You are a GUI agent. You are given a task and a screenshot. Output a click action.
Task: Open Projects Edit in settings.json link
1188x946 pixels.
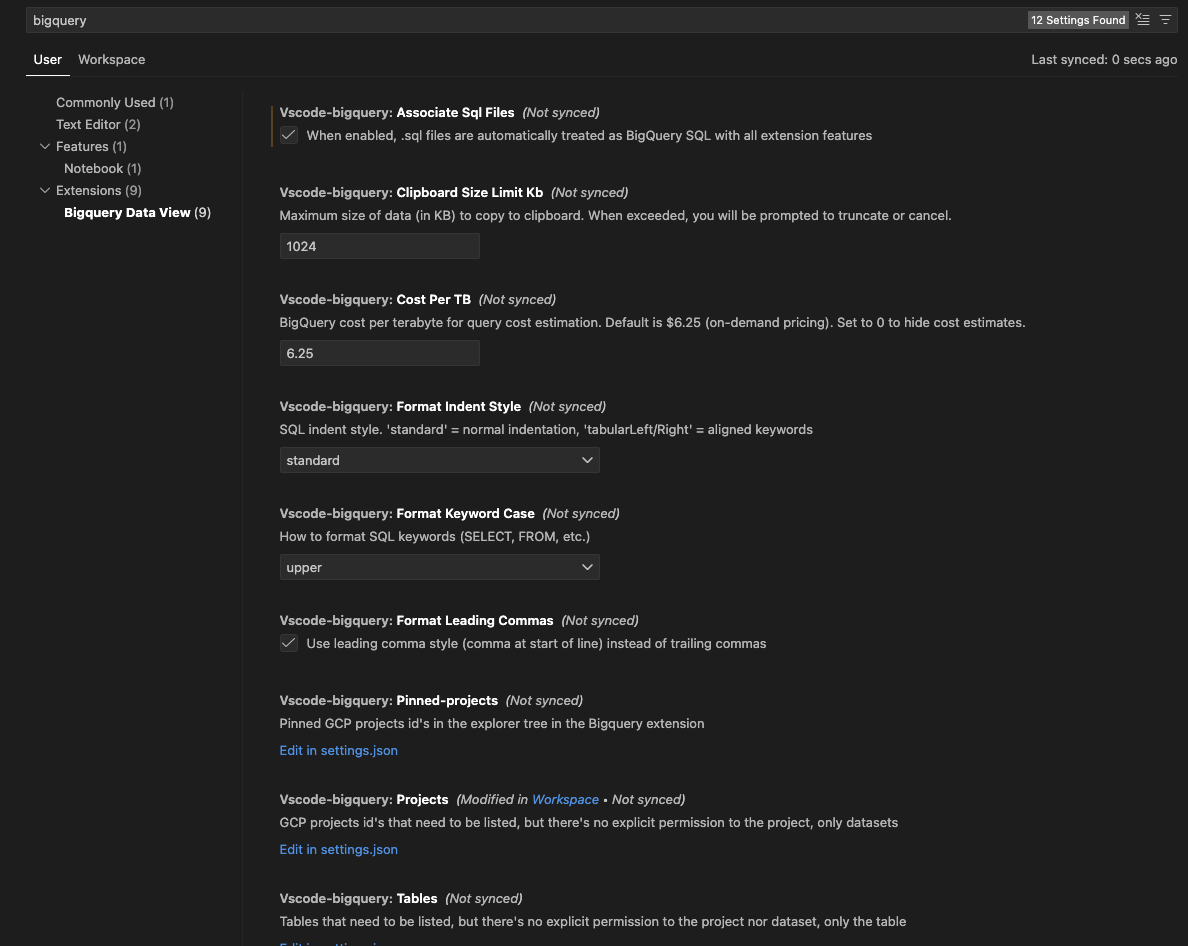click(339, 849)
